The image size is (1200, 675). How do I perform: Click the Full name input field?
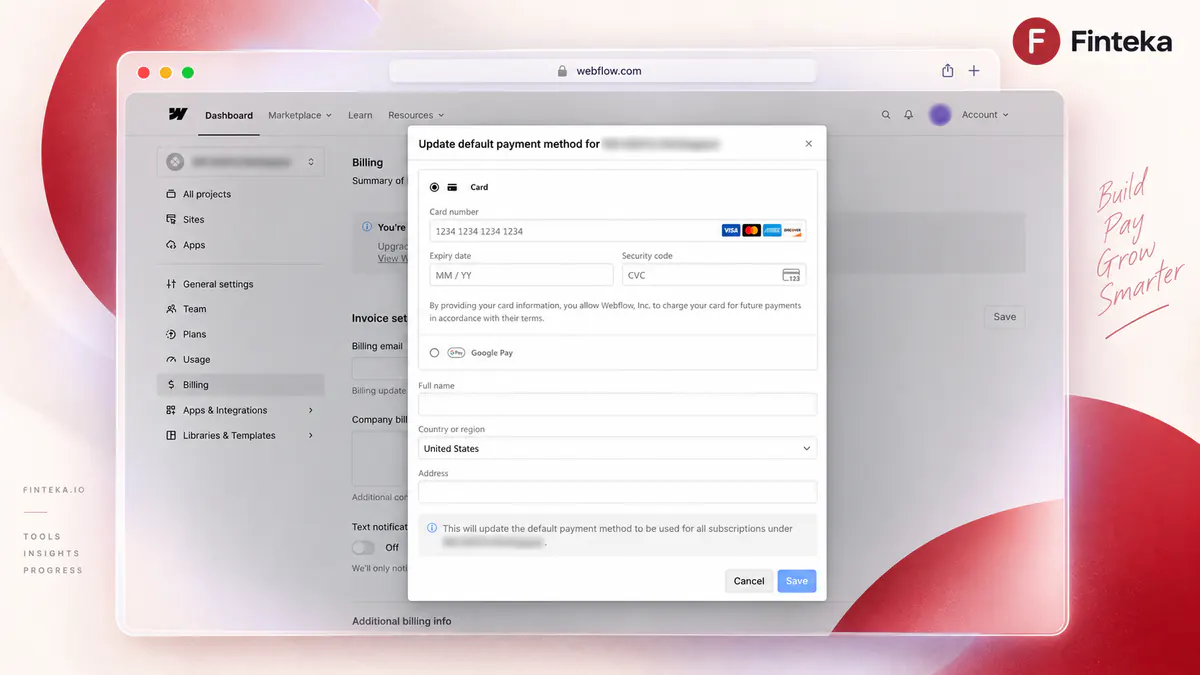[x=617, y=404]
